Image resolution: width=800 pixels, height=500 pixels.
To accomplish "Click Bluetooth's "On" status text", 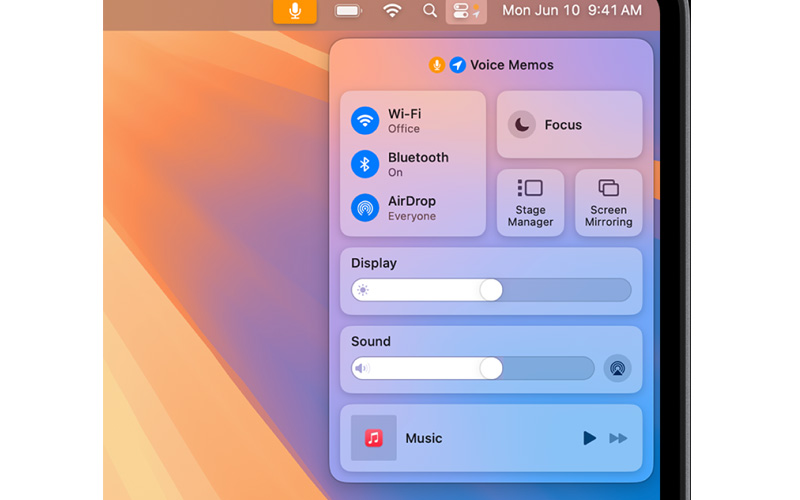I will point(395,172).
